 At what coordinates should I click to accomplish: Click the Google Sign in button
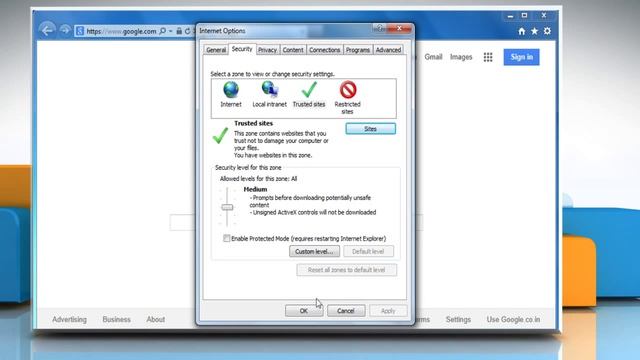(521, 57)
